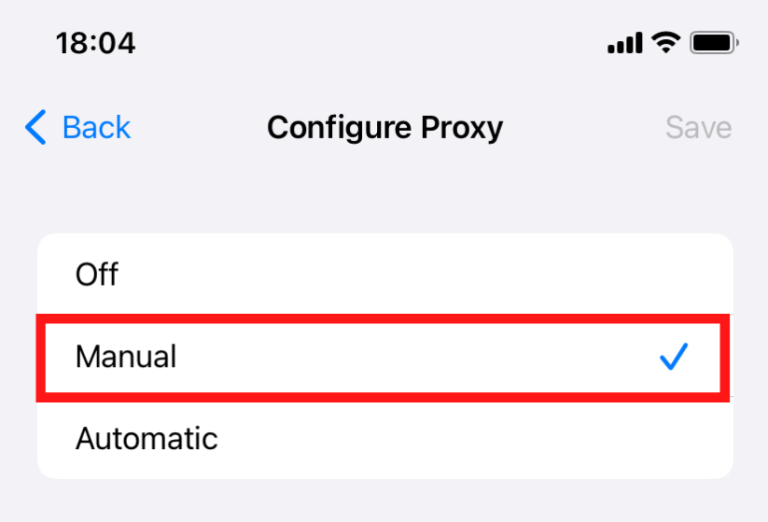This screenshot has height=522, width=768.
Task: Click the word Off in the list
Action: click(97, 274)
